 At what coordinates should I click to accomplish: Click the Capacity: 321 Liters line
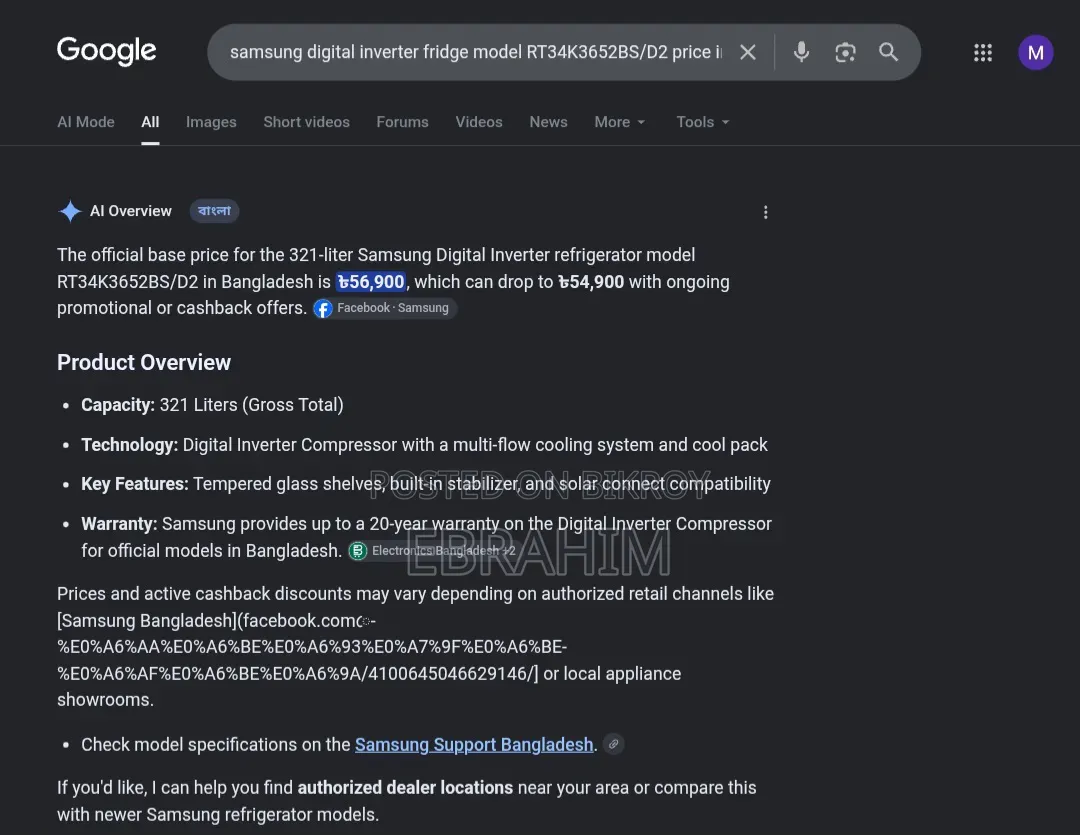[x=212, y=404]
